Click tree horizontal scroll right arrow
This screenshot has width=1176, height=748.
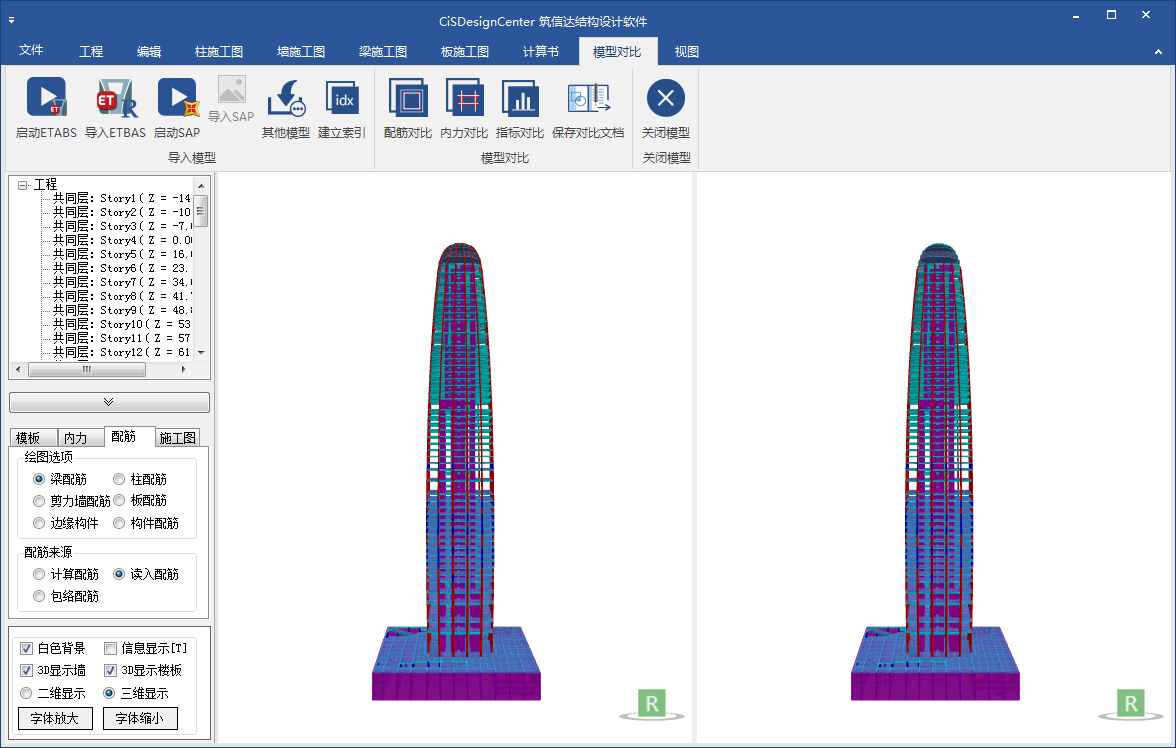point(184,369)
